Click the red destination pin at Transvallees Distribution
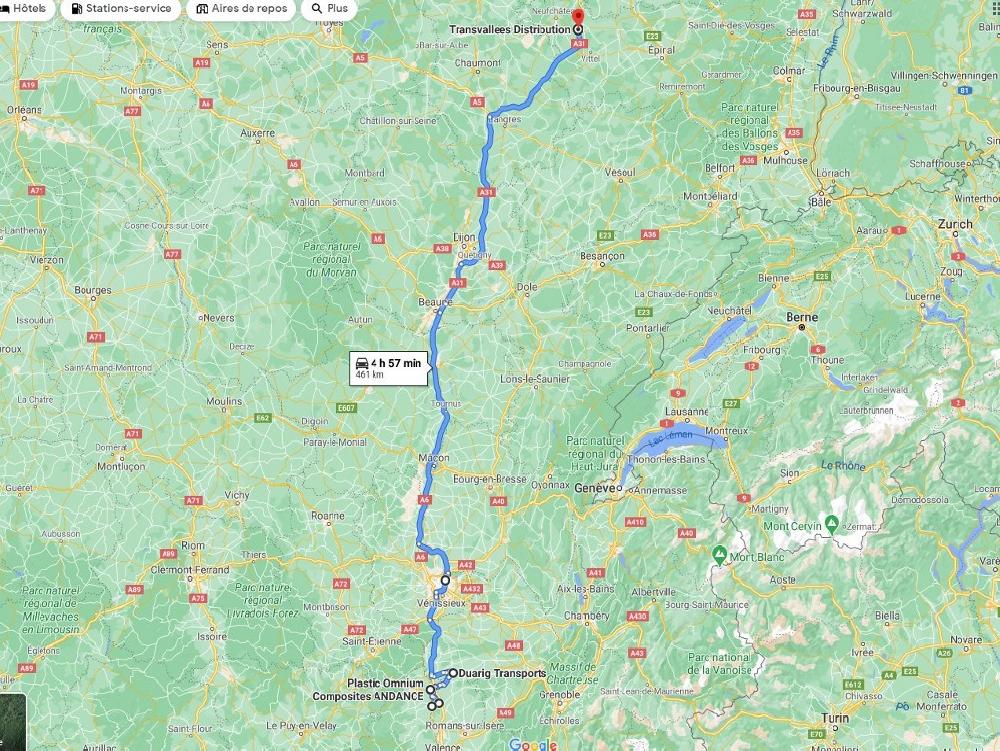This screenshot has height=751, width=1000. pyautogui.click(x=578, y=18)
